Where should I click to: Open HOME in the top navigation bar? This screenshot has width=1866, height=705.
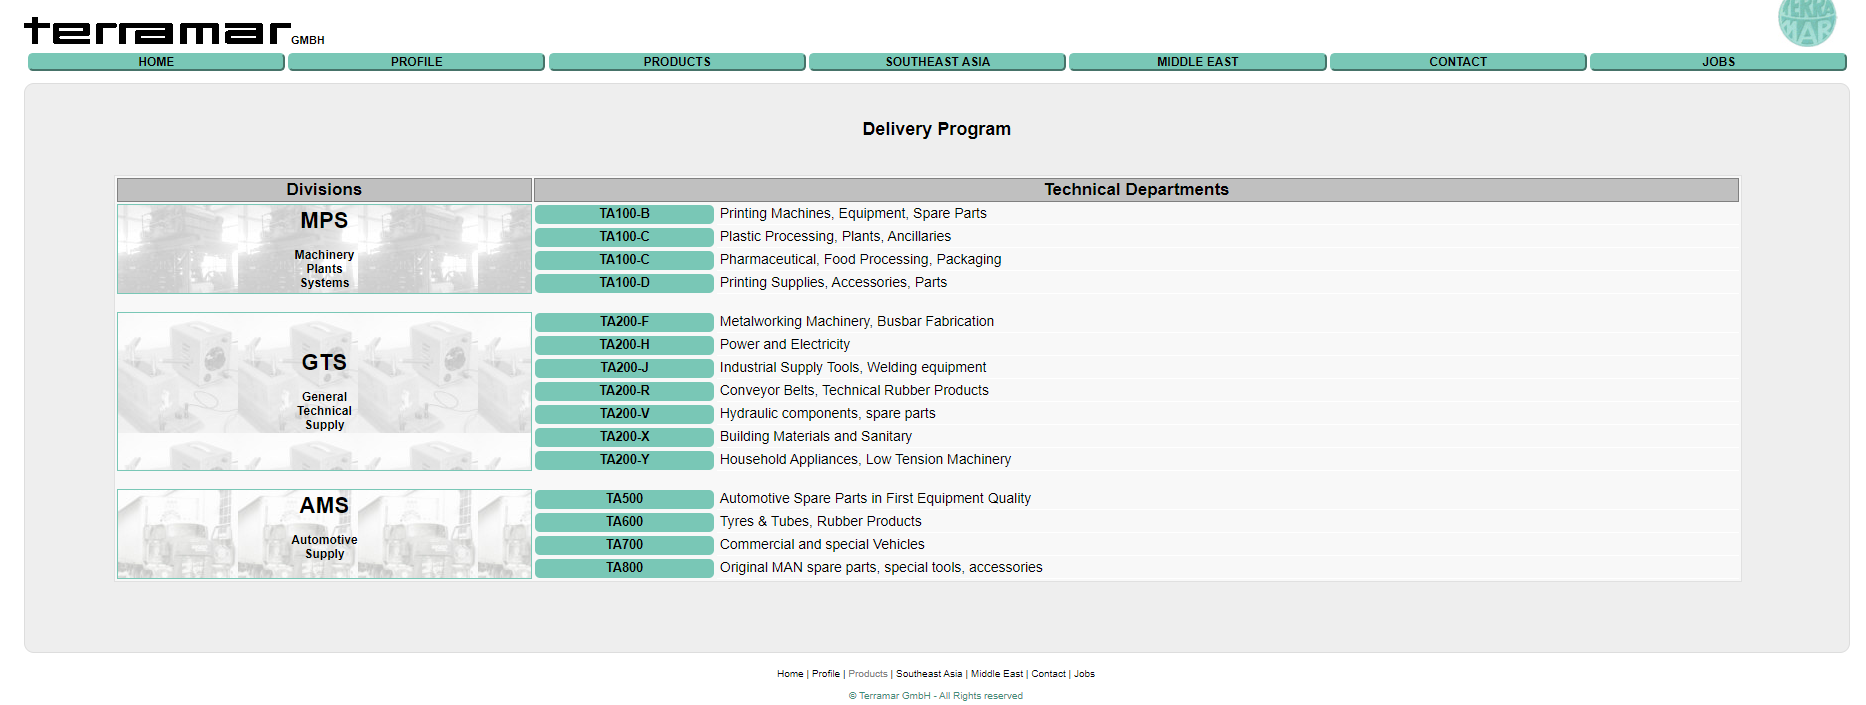point(156,62)
